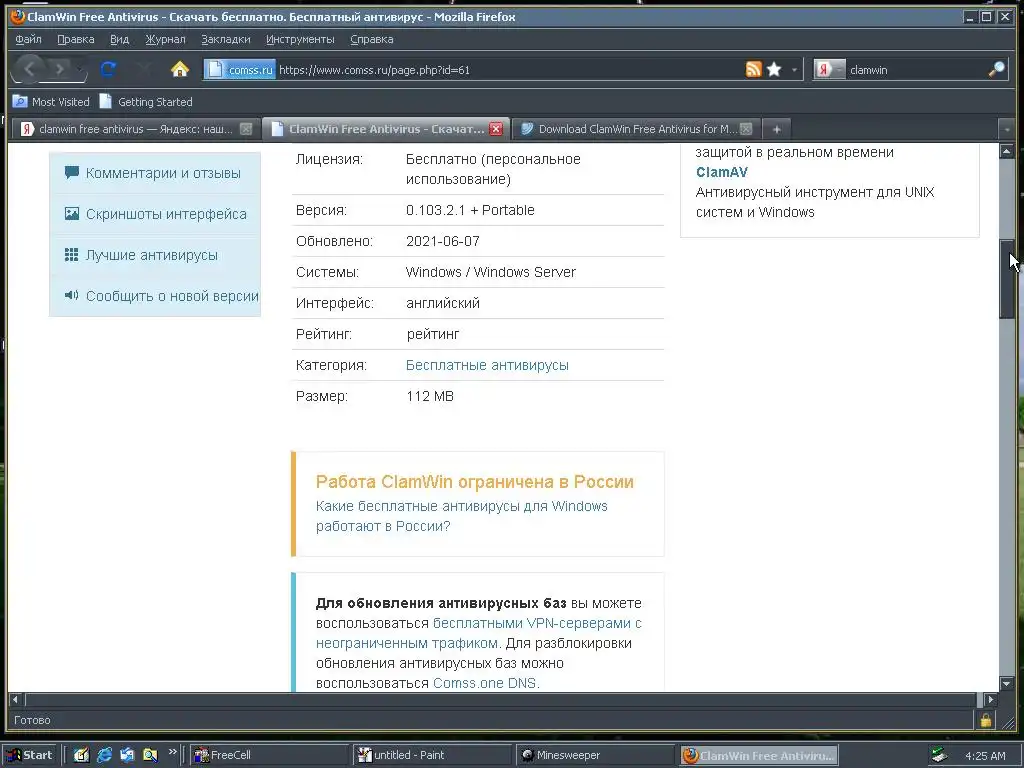Click the updated date 2021-06-07

[x=443, y=241]
